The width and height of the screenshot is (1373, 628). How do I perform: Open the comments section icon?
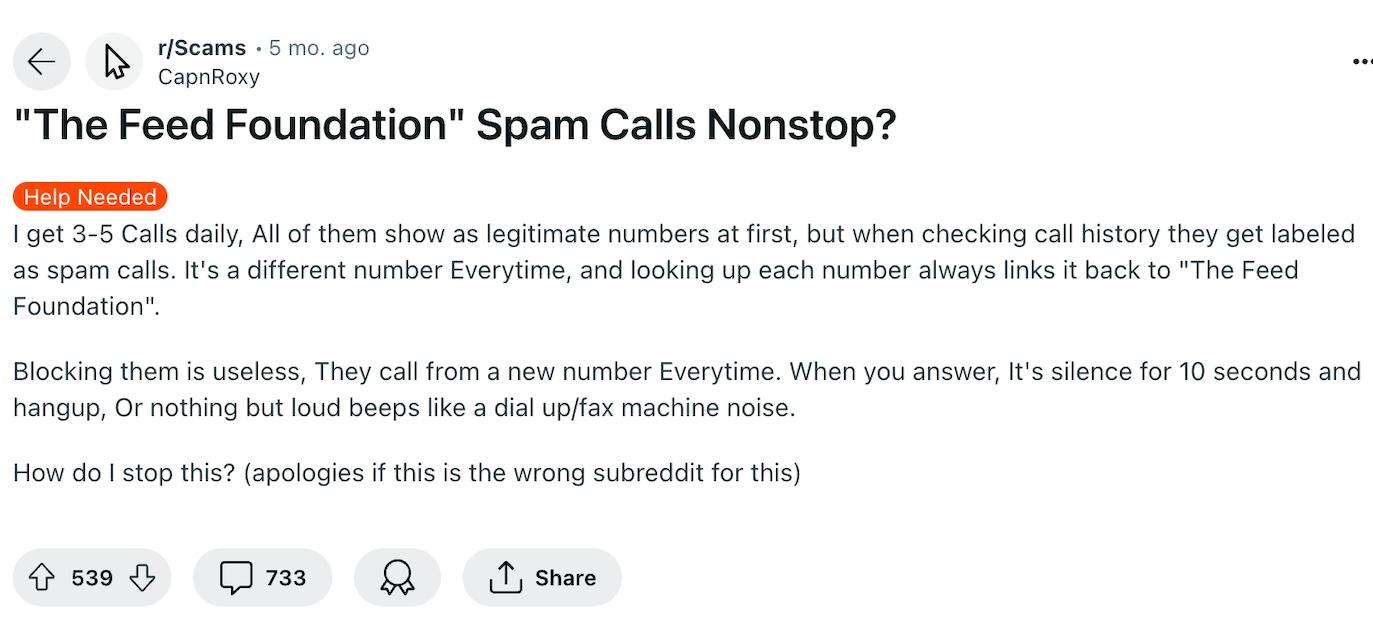[236, 577]
